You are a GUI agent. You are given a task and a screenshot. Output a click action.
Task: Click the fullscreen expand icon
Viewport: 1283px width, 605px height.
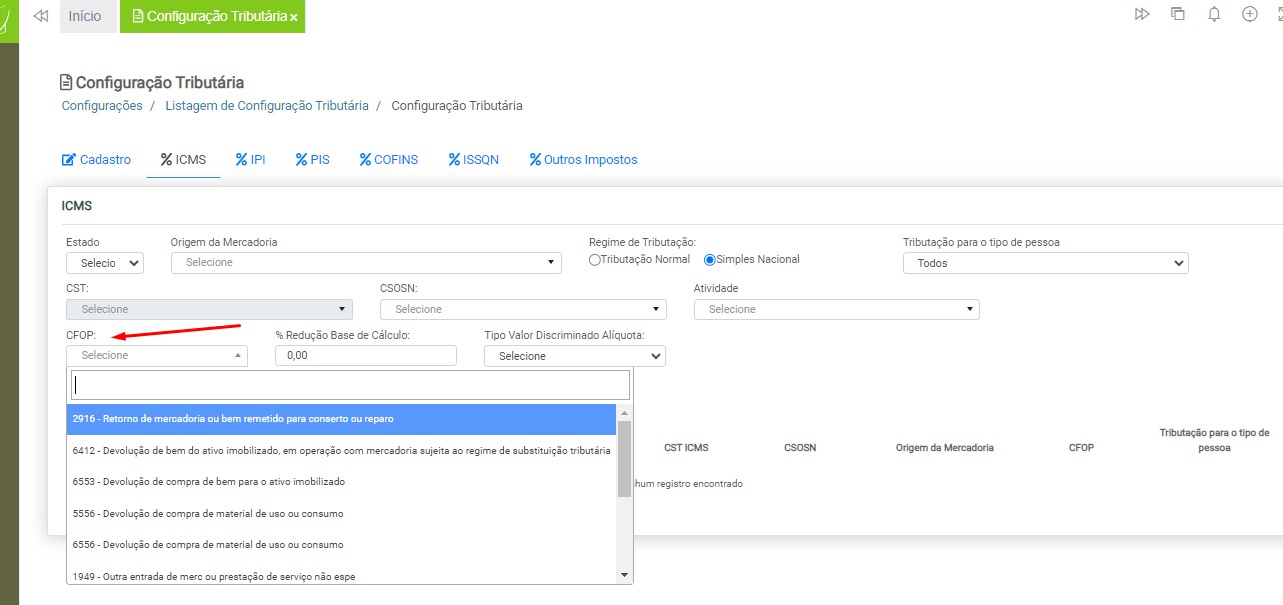click(1279, 14)
